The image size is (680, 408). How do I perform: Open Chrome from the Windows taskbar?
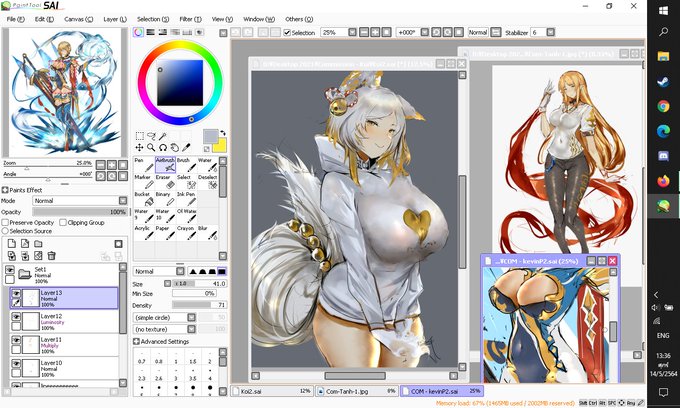[x=663, y=106]
